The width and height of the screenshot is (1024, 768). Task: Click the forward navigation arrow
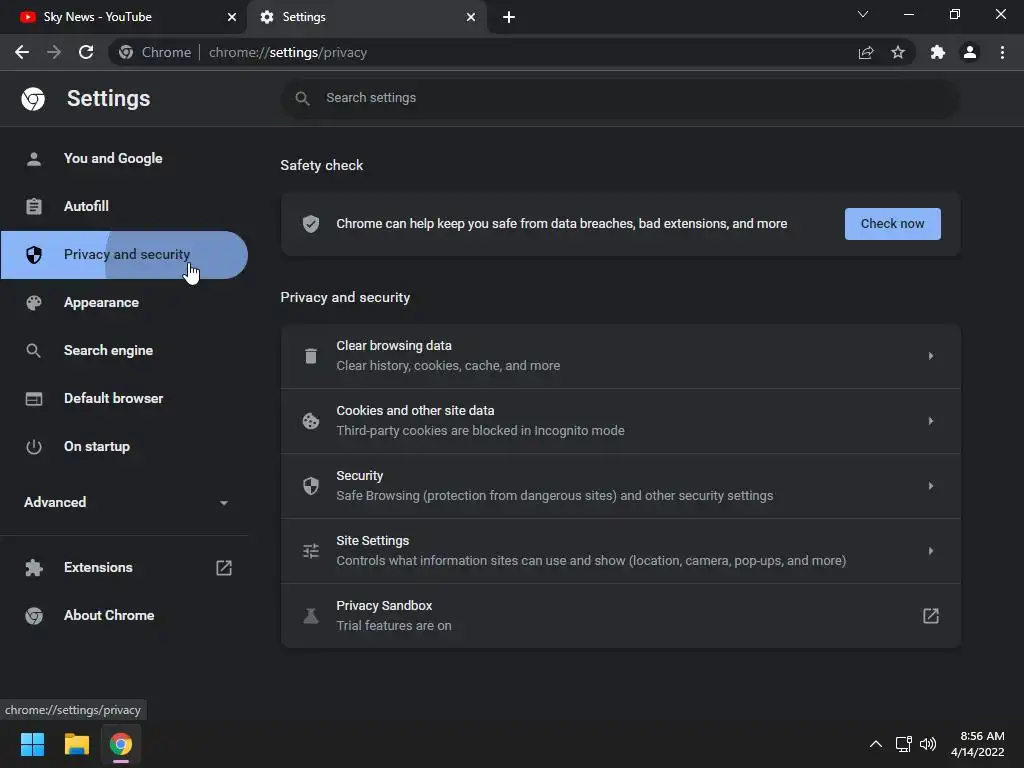tap(54, 52)
